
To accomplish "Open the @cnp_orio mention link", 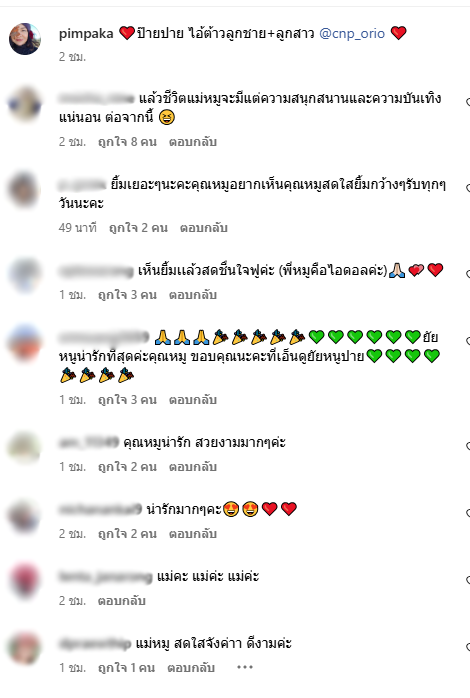I will pos(352,33).
